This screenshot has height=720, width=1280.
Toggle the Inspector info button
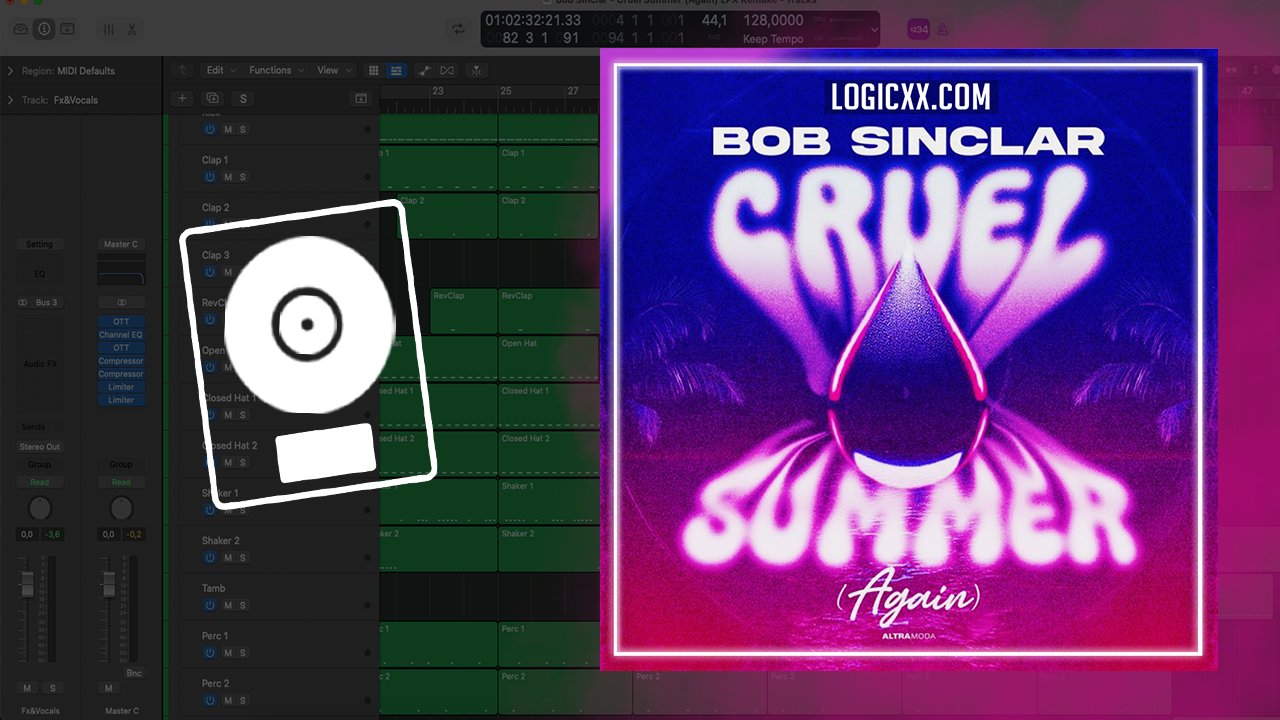(x=44, y=30)
